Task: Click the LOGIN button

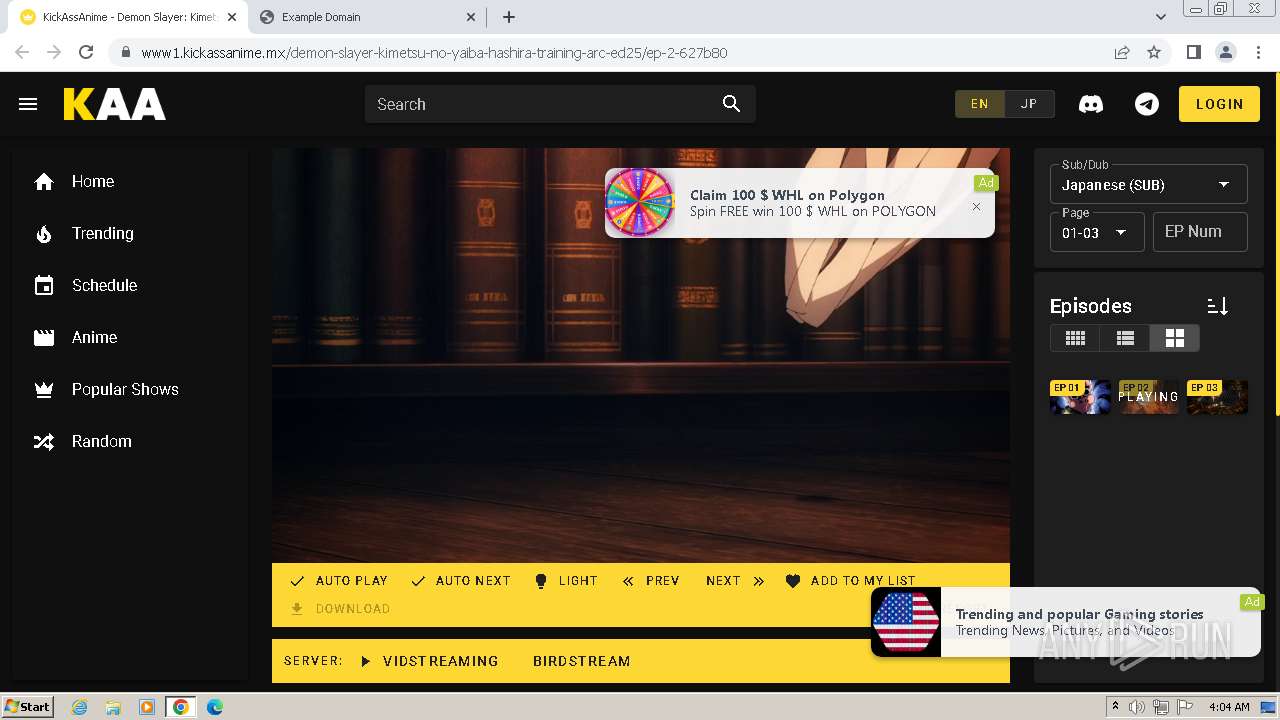Action: (x=1219, y=104)
